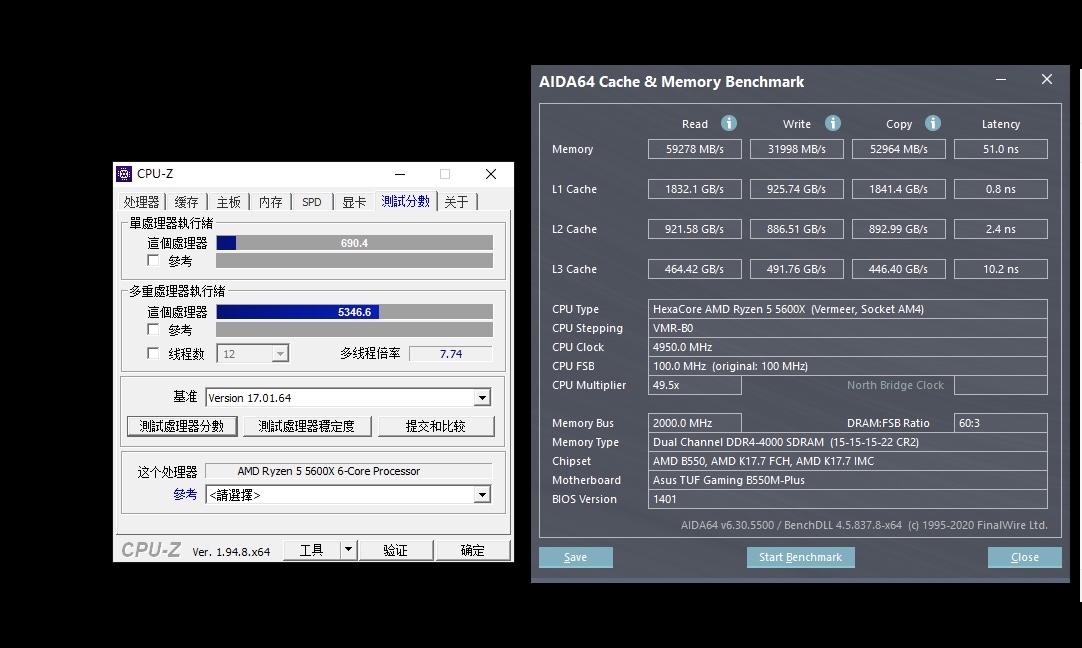Click Start Benchmark in AIDA64
Viewport: 1082px width, 648px height.
coord(800,557)
